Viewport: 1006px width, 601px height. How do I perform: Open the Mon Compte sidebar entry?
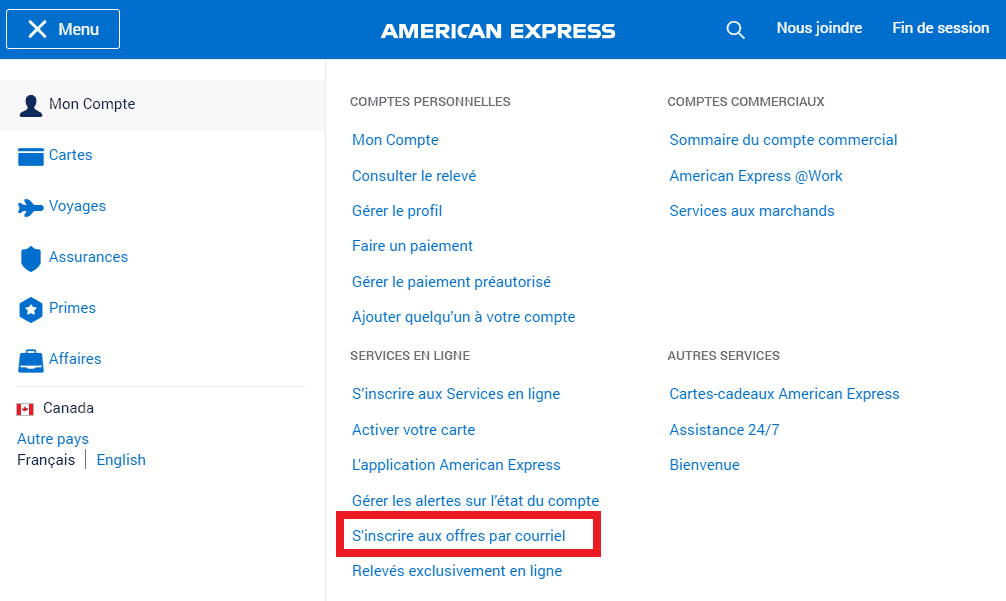(x=90, y=104)
